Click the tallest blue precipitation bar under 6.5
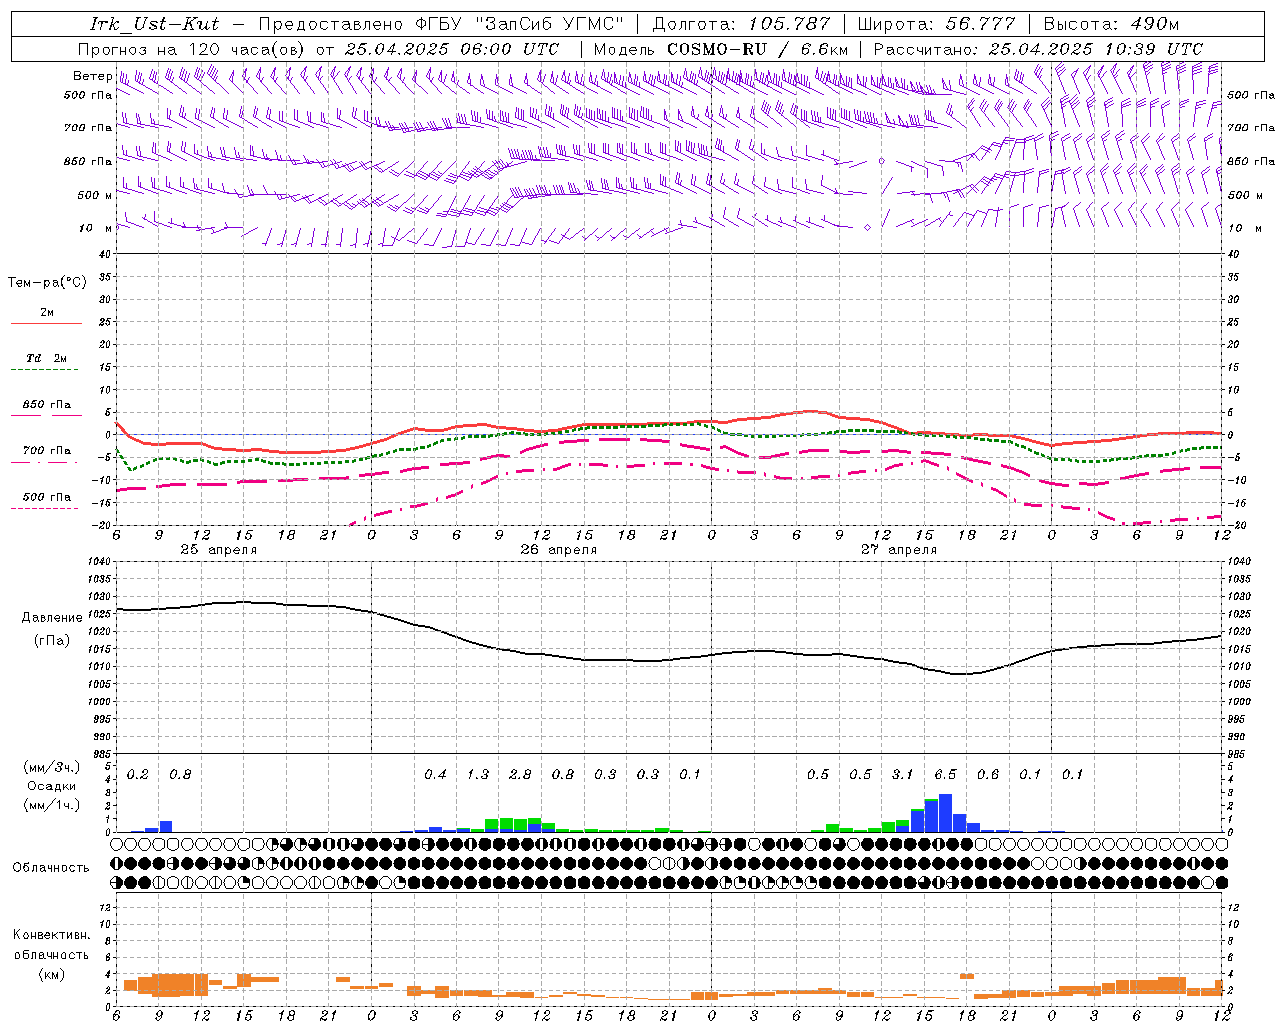Image resolution: width=1280 pixels, height=1024 pixels. (x=945, y=813)
